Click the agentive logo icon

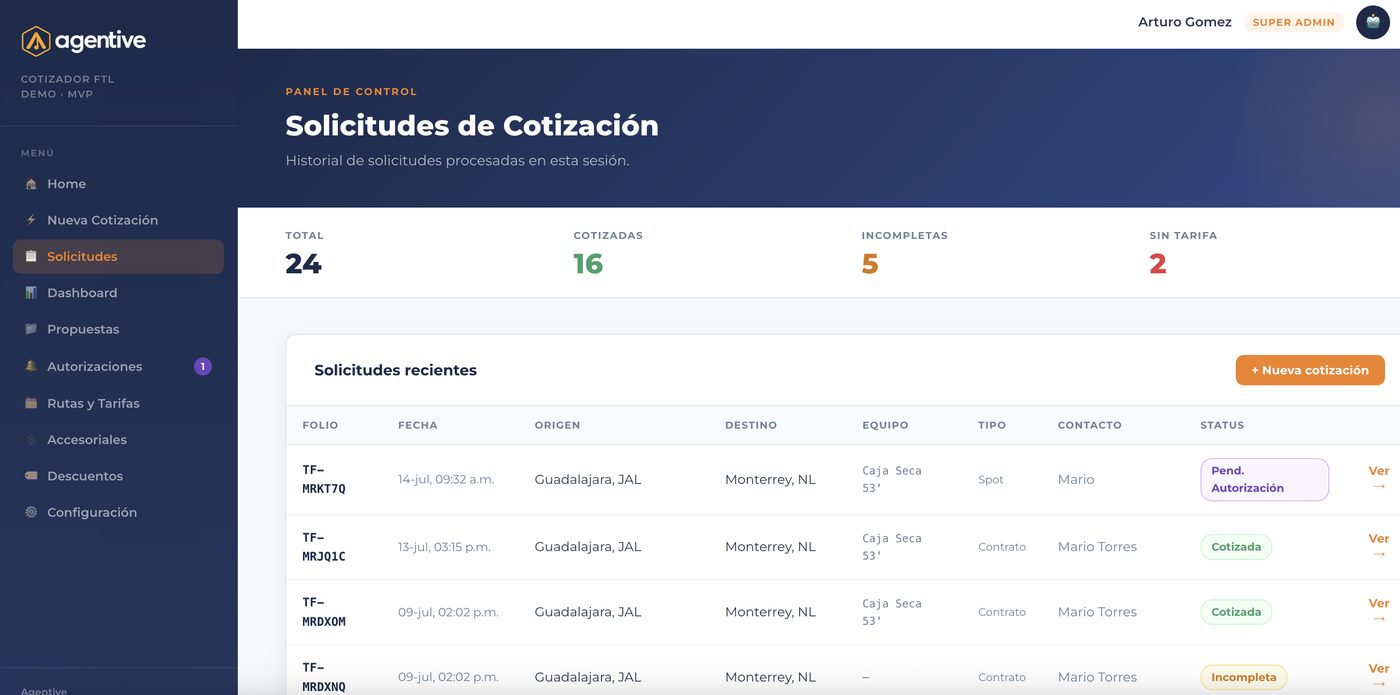[36, 41]
